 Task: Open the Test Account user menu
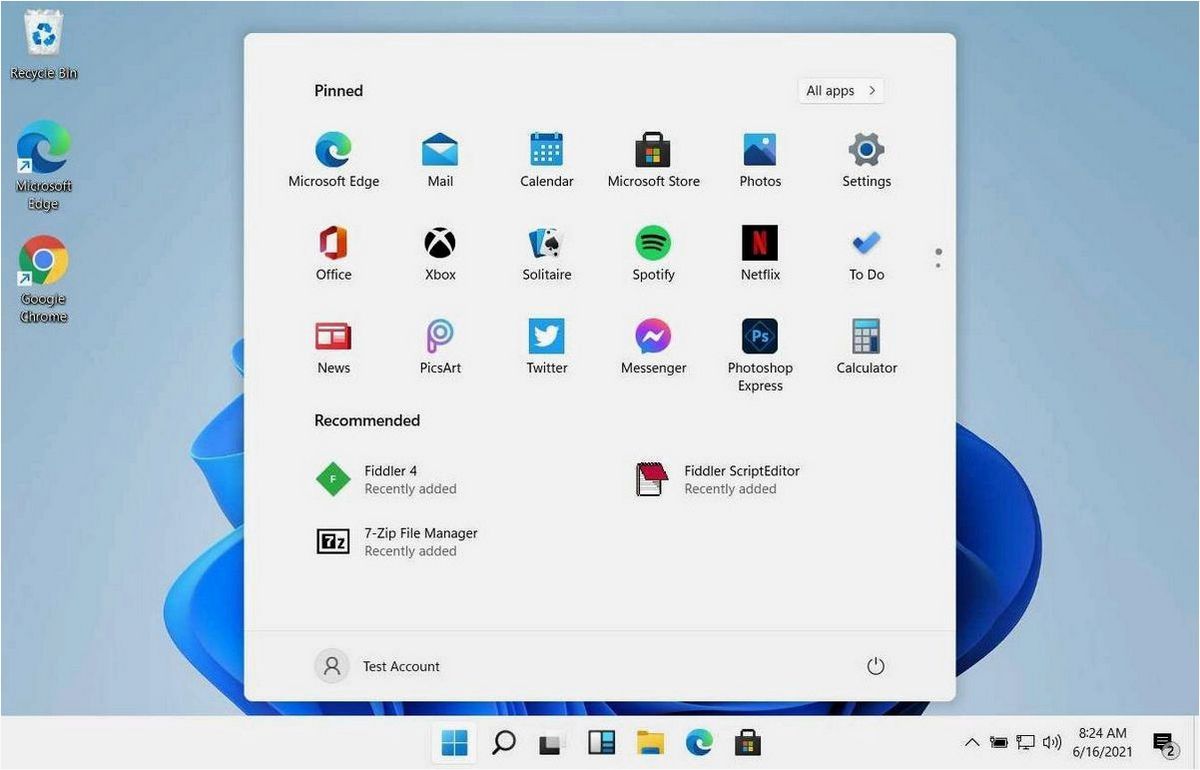[x=378, y=666]
